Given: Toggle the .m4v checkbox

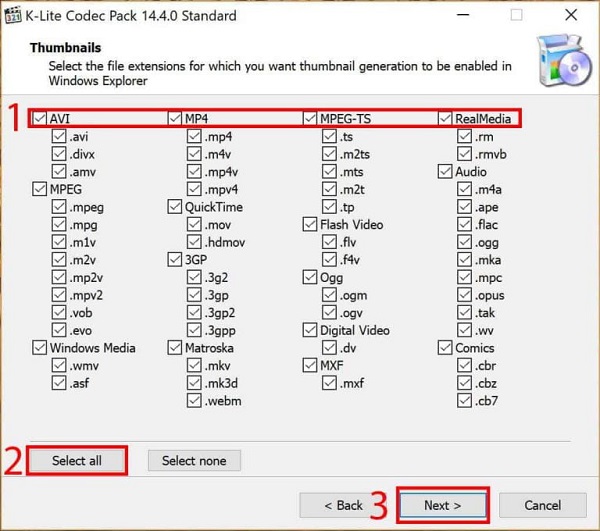Looking at the screenshot, I should 194,154.
